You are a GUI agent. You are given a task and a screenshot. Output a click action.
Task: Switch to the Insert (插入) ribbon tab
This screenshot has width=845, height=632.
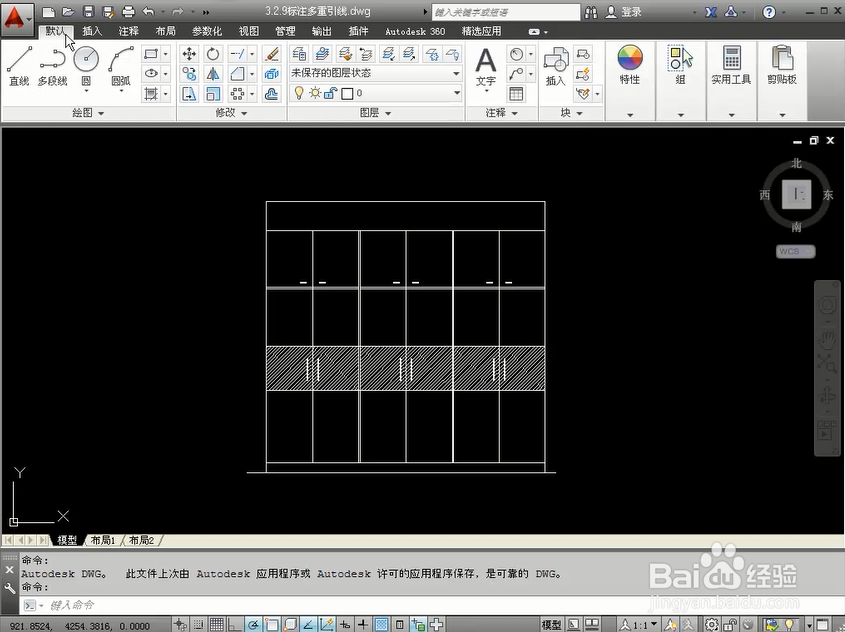[92, 31]
